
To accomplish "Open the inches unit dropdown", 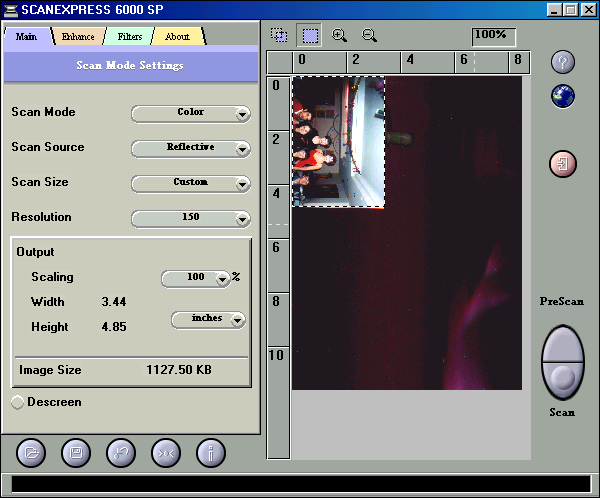I will 209,320.
